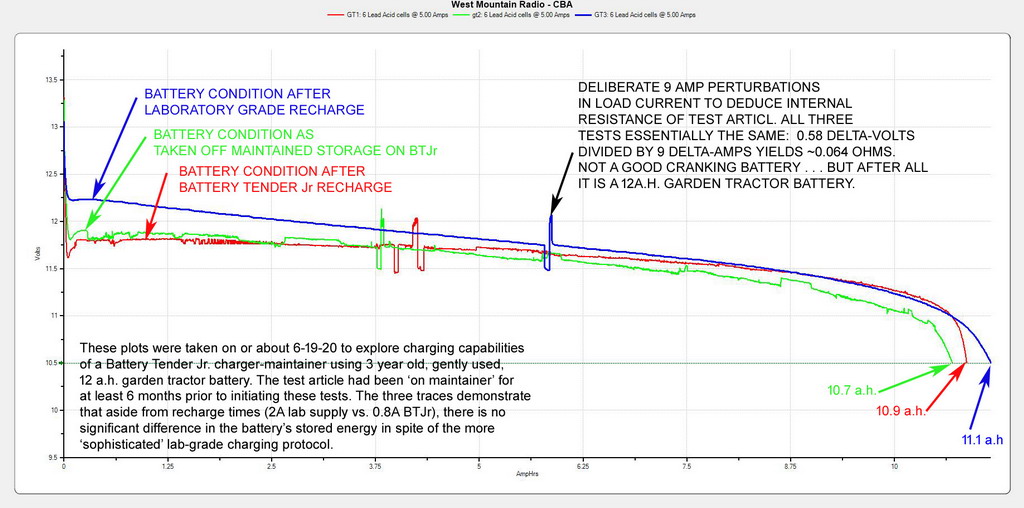Click the deliberate 9 amp perturbations note

coord(716,137)
